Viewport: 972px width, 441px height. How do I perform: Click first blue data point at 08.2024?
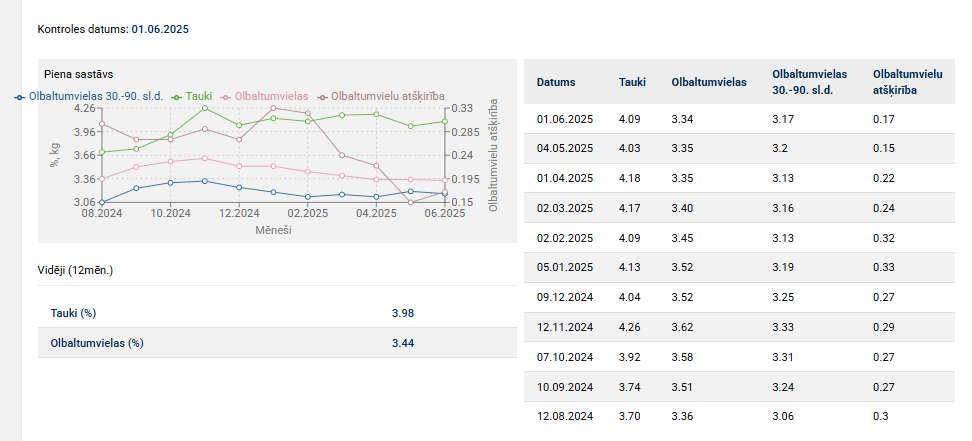102,202
